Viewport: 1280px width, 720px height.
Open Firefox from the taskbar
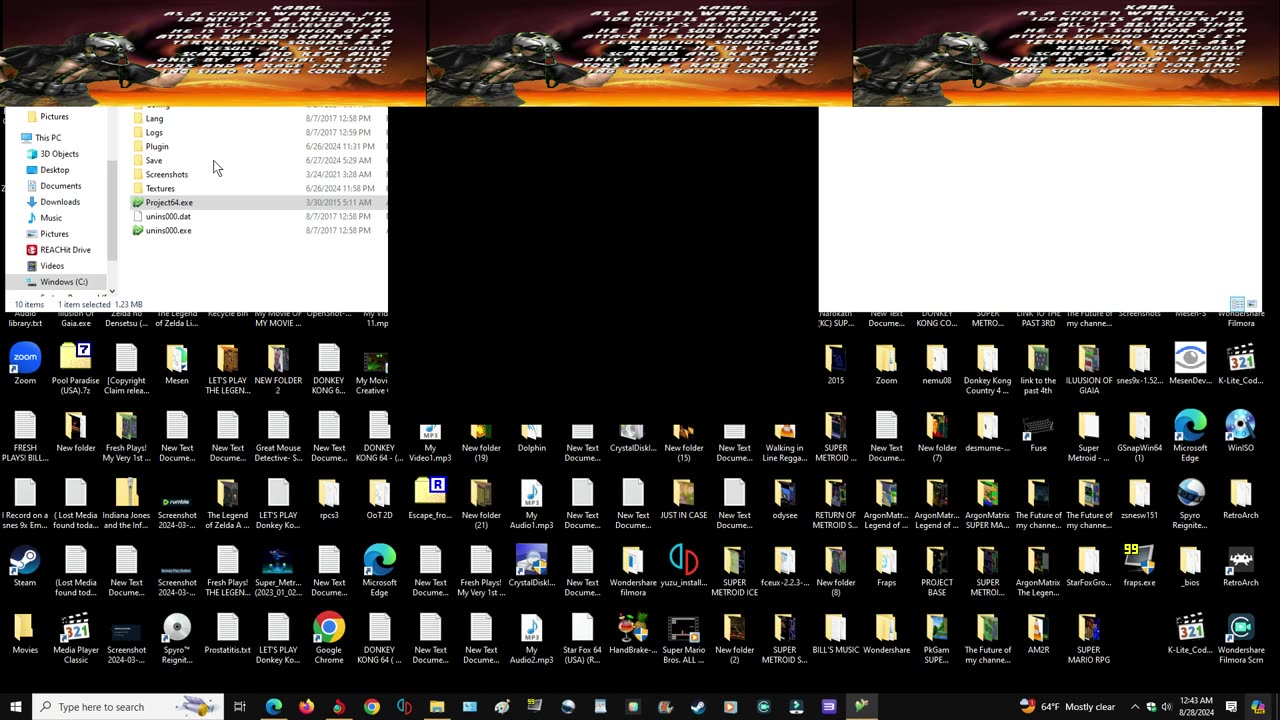coord(306,707)
